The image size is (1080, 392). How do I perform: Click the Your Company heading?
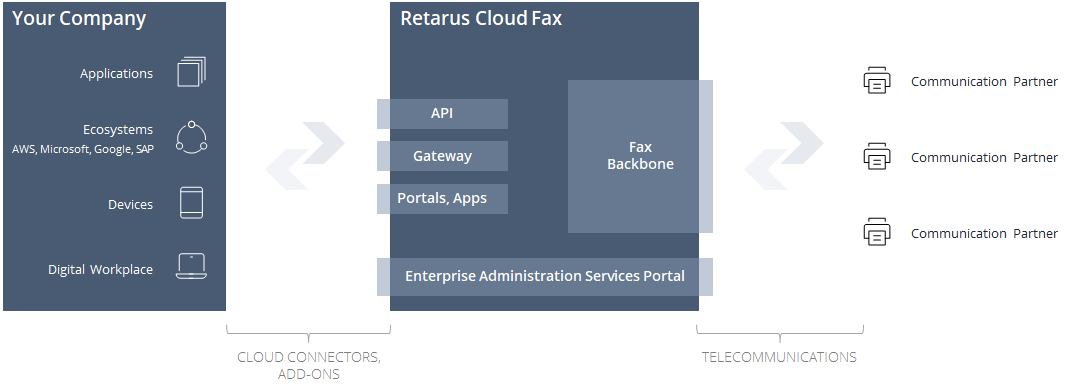(x=79, y=19)
